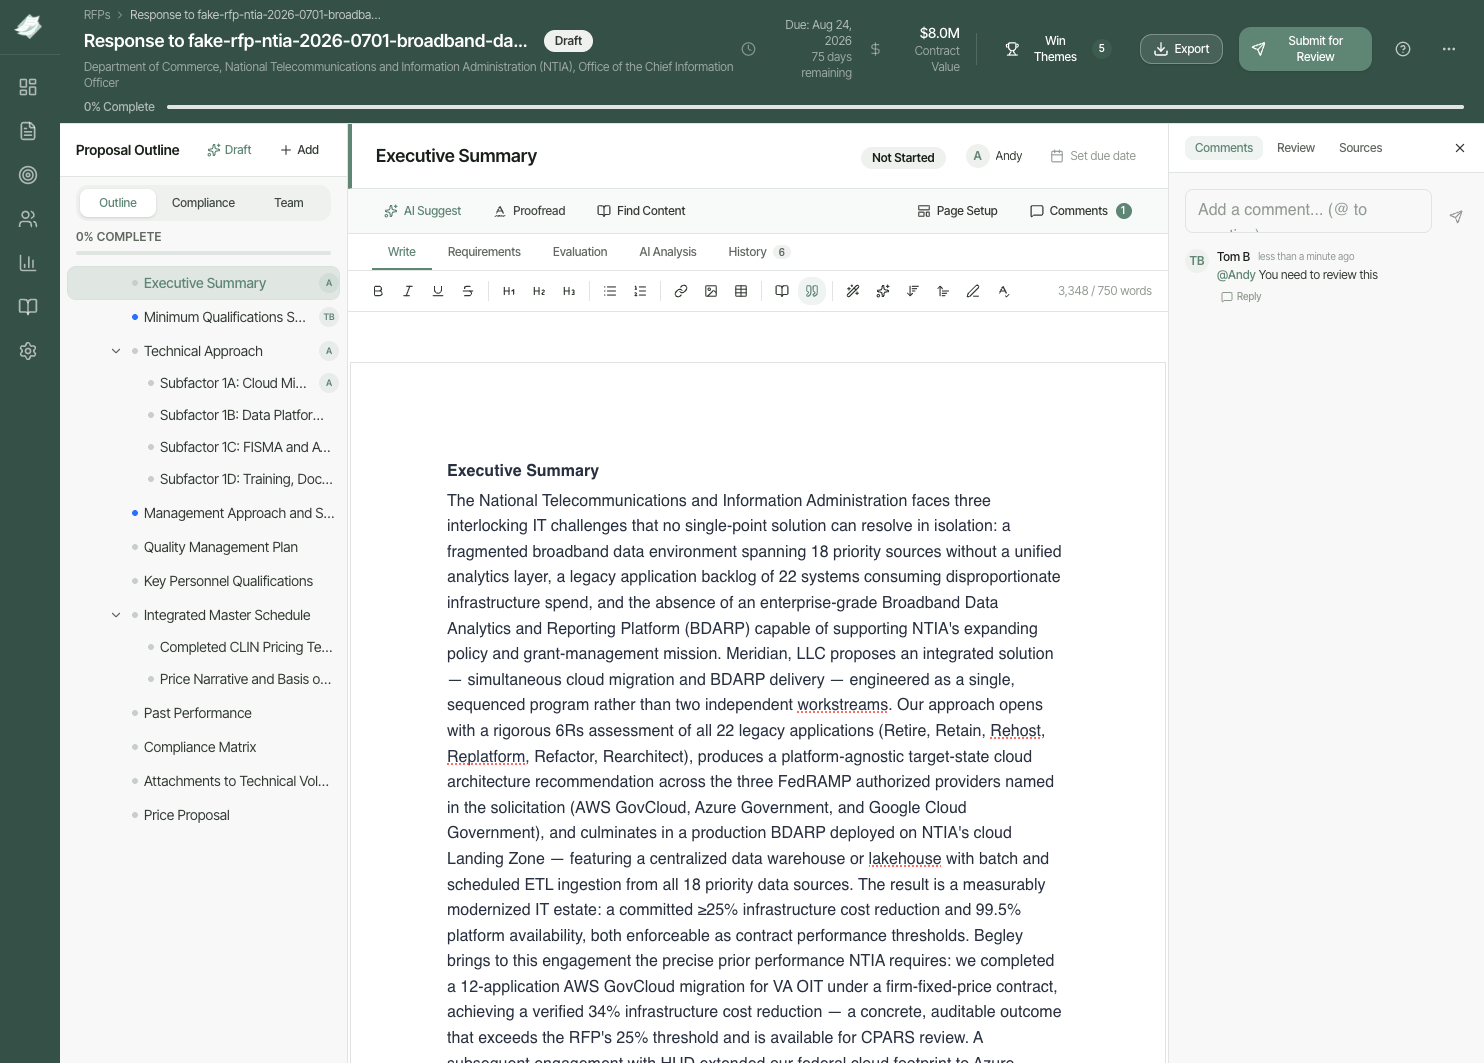Open the AI Analysis tab

click(x=668, y=252)
